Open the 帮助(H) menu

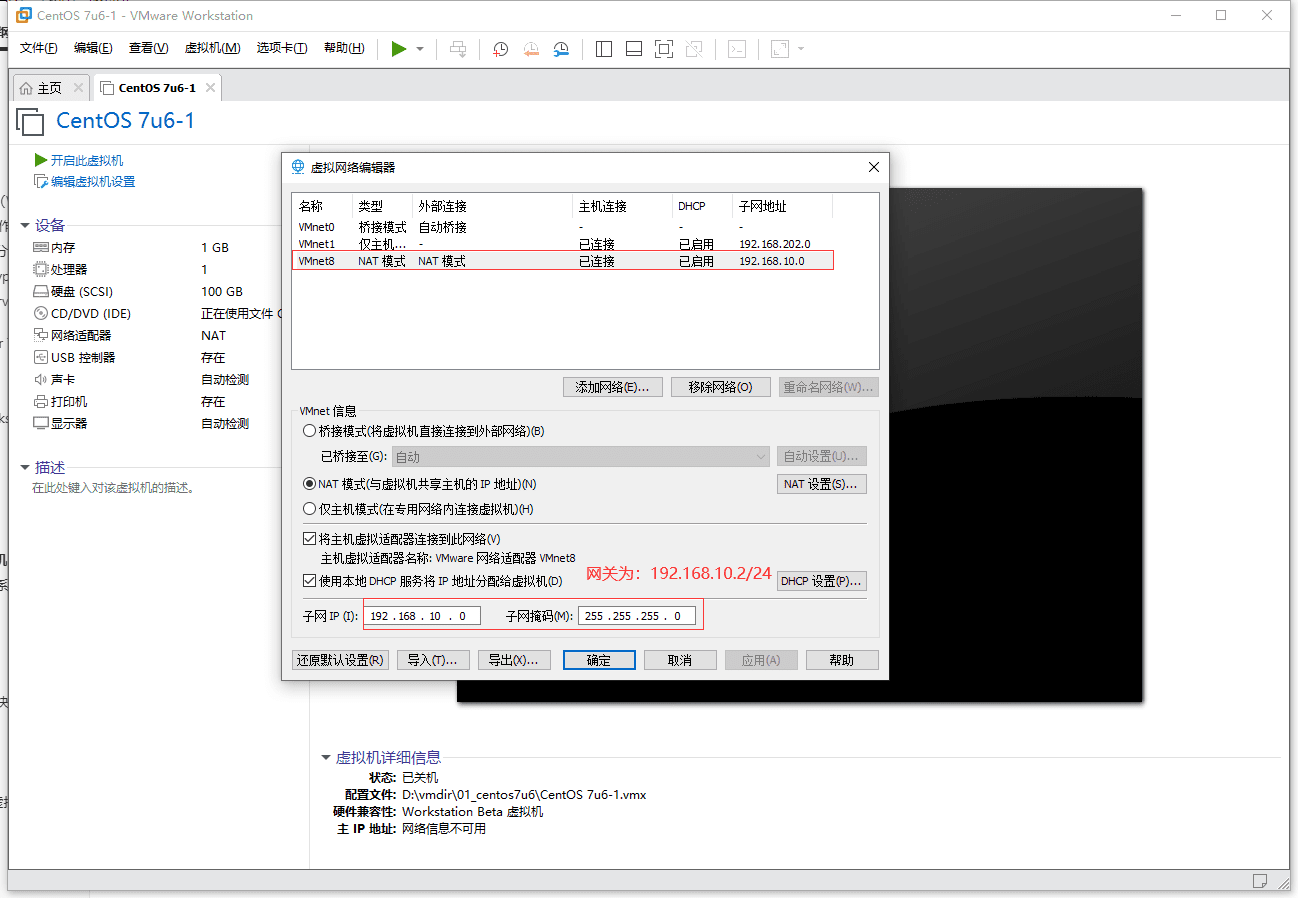[x=345, y=48]
